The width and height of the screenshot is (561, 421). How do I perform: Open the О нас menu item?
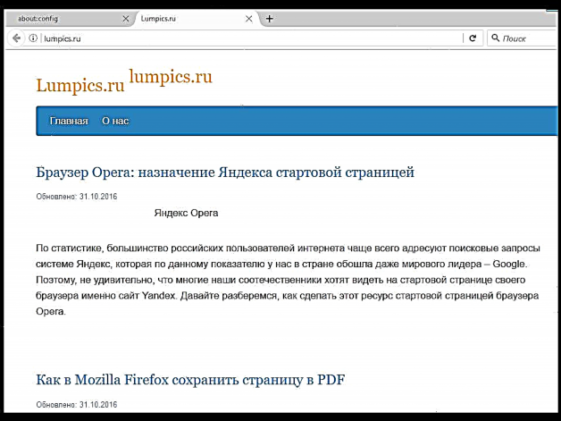coord(115,121)
